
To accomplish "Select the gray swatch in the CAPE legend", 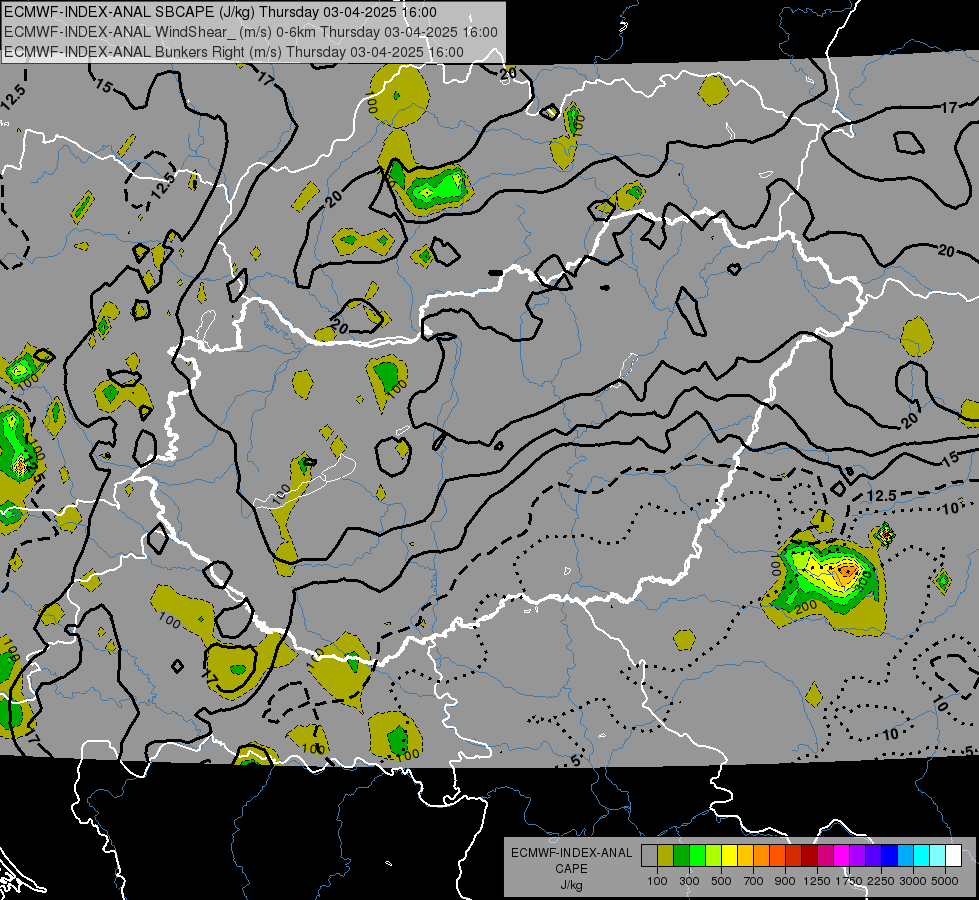I will pos(649,856).
